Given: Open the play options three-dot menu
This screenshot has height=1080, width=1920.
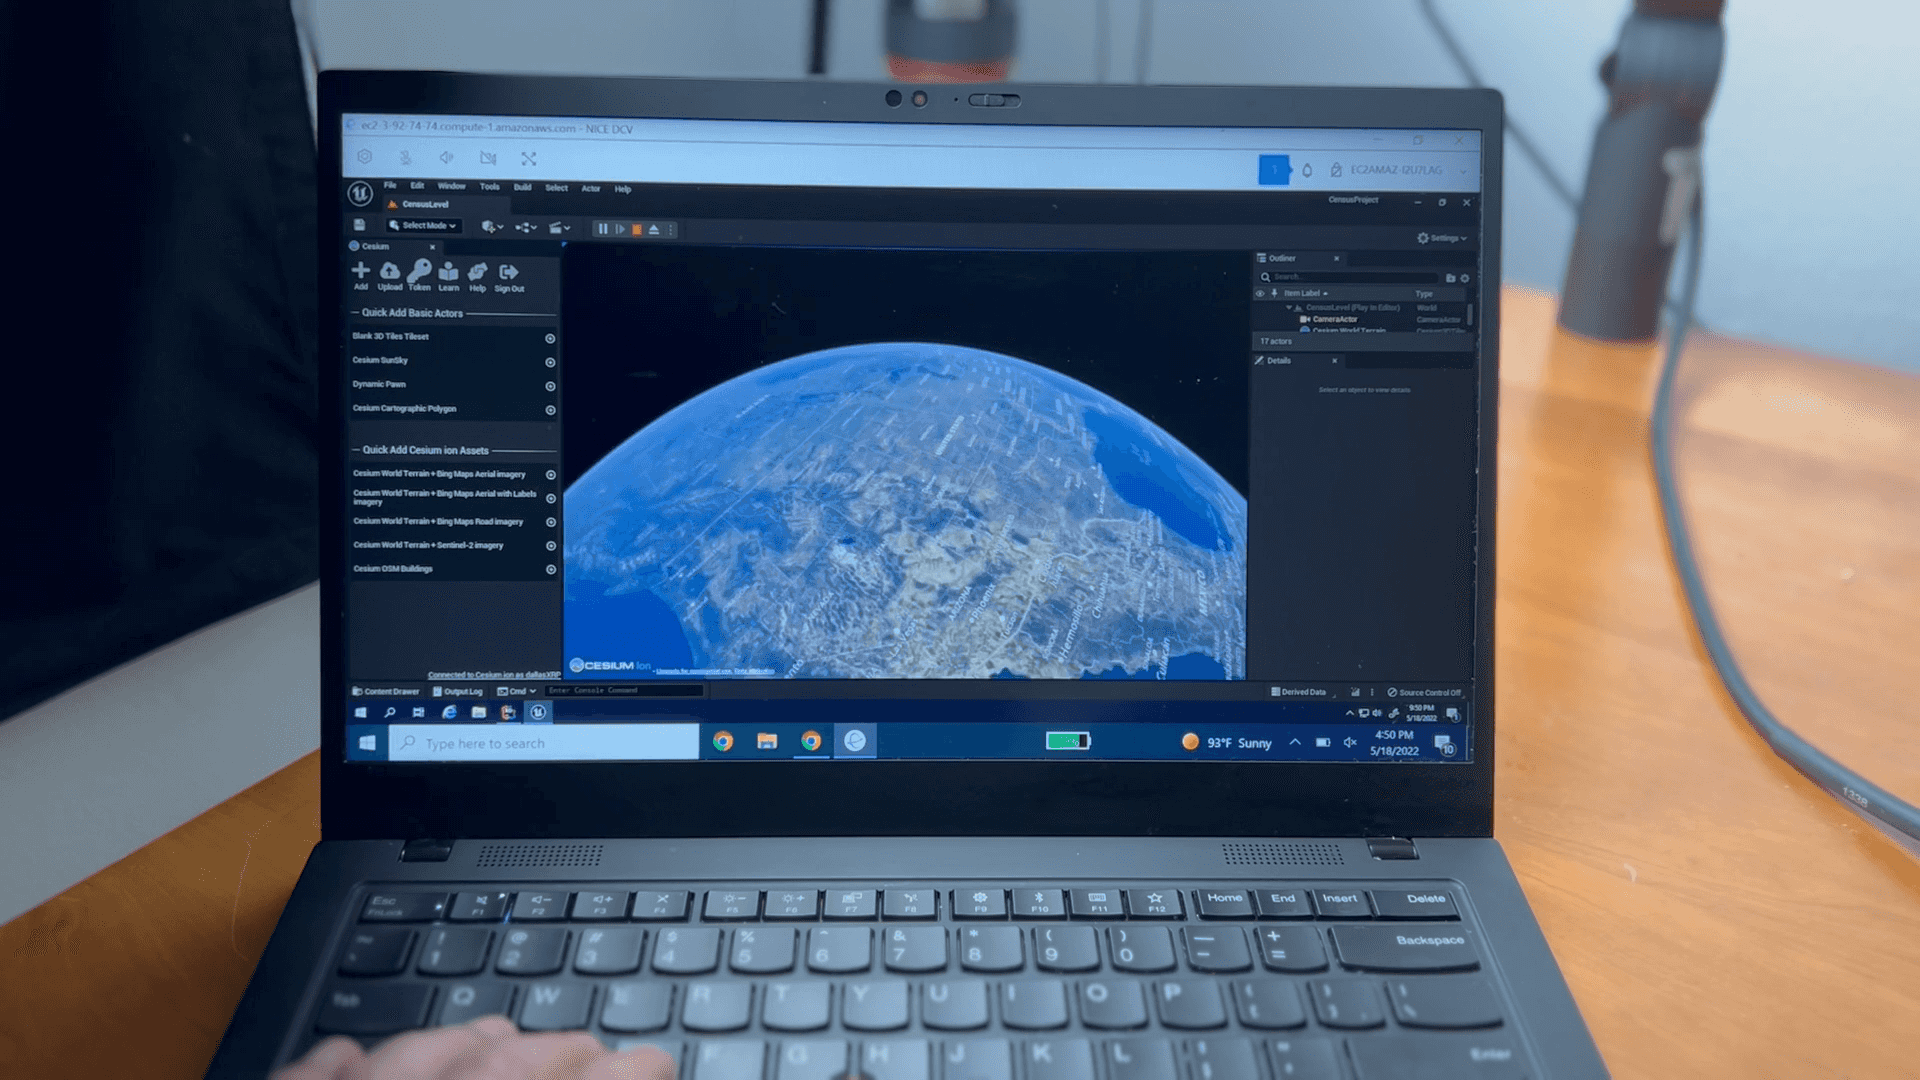Looking at the screenshot, I should point(671,229).
